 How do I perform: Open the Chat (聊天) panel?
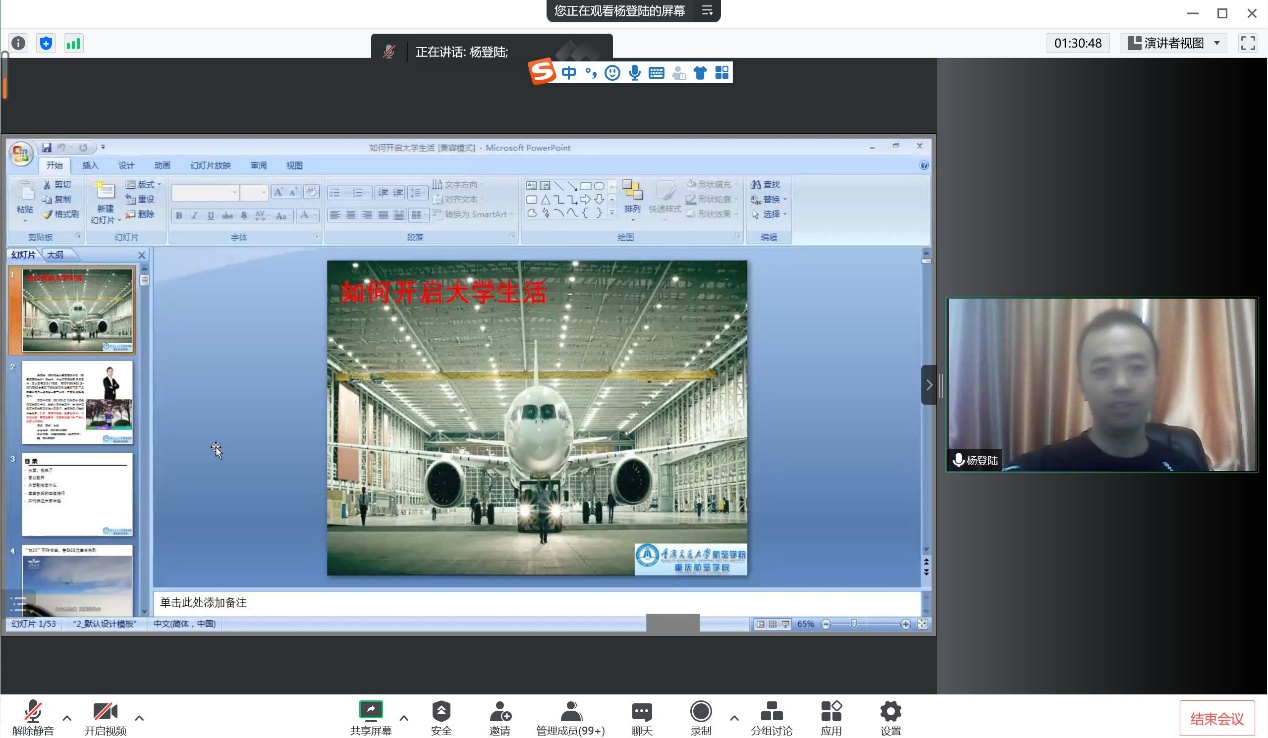[642, 712]
